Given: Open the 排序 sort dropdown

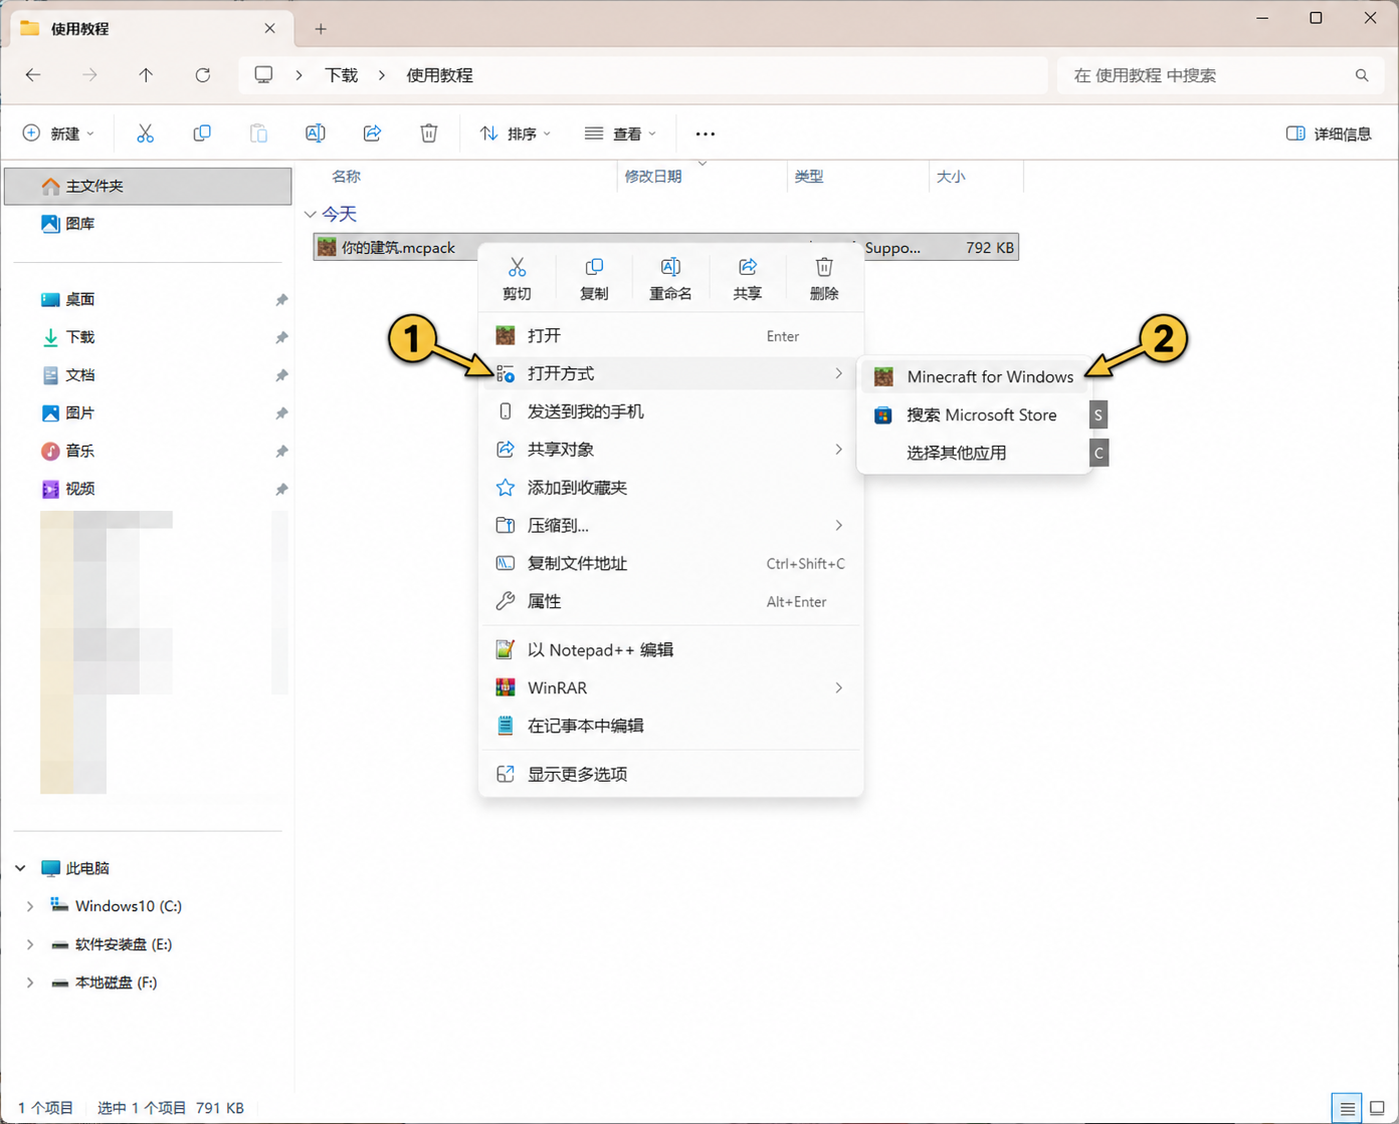Looking at the screenshot, I should pyautogui.click(x=515, y=133).
